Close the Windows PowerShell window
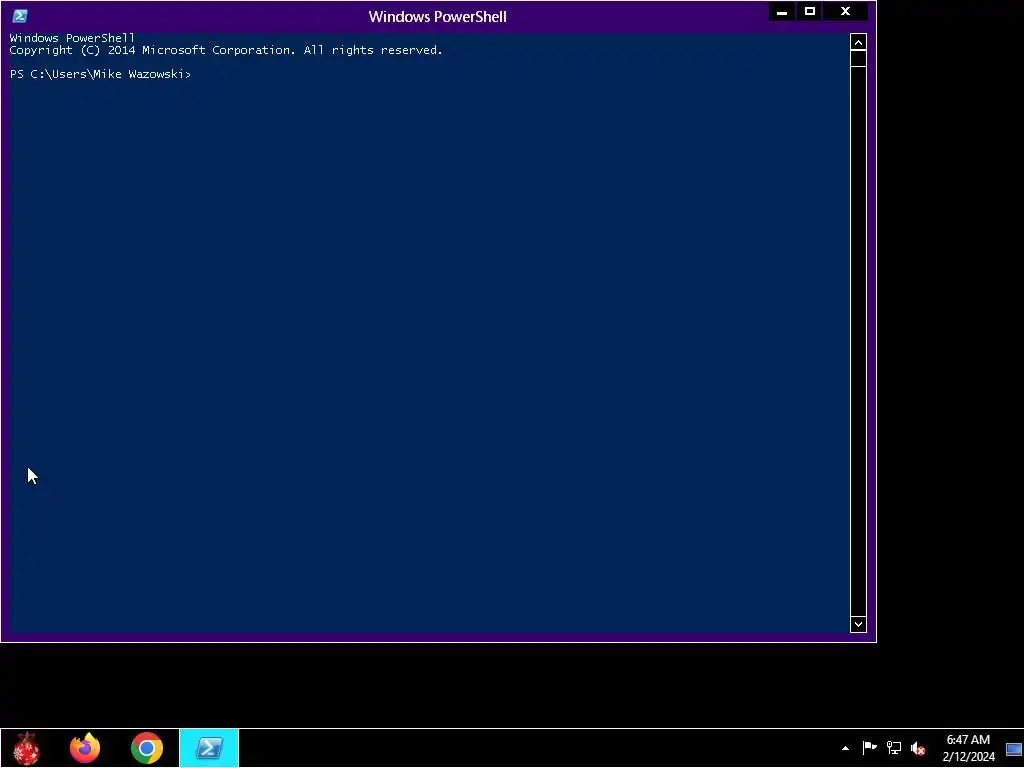1024x768 pixels. point(846,12)
